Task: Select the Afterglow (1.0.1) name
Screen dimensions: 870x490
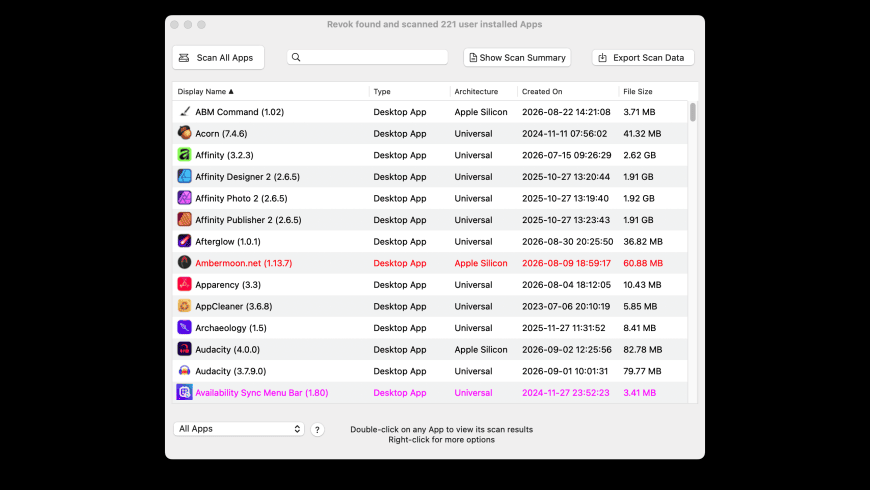Action: tap(228, 241)
